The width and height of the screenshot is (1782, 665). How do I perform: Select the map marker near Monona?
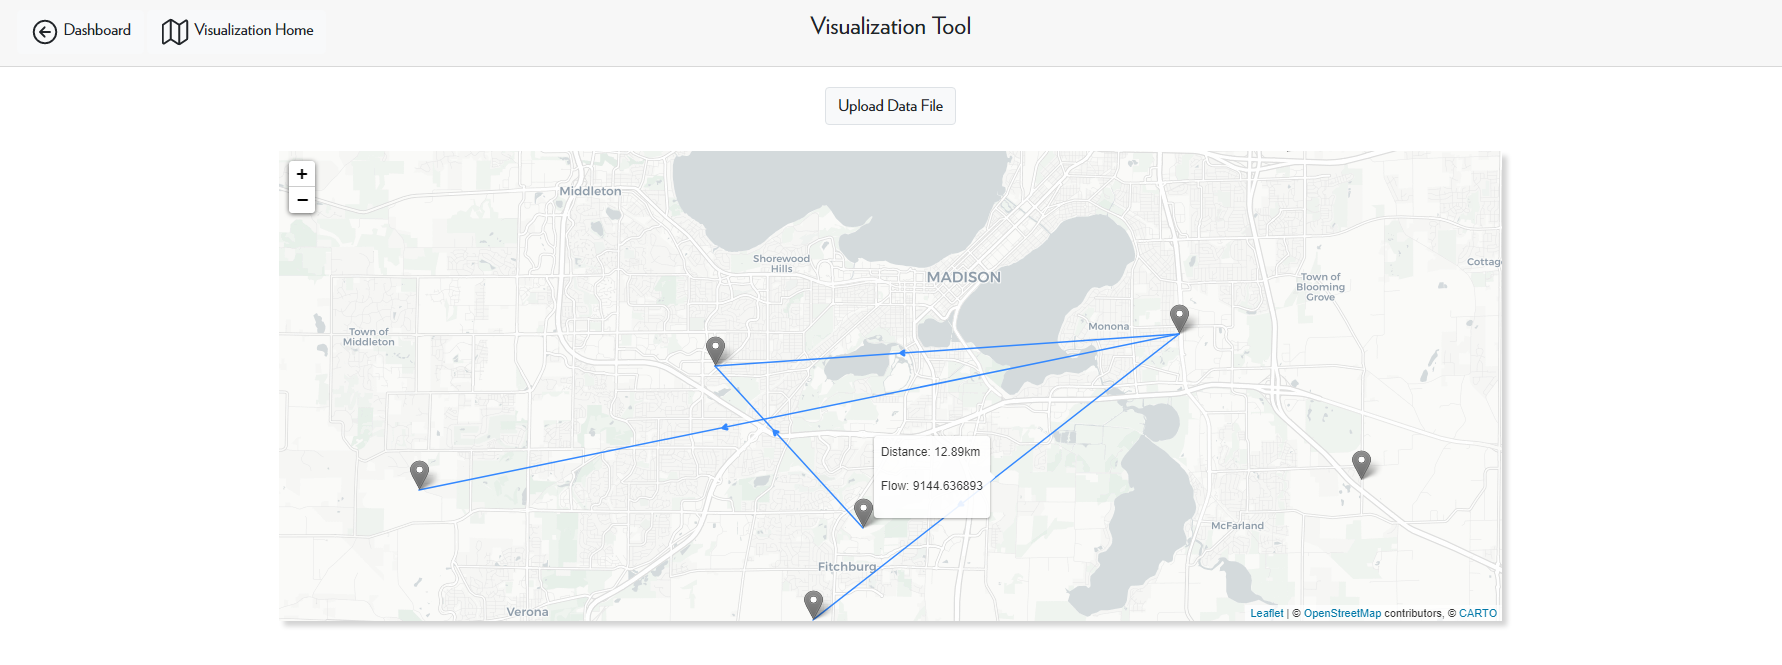(x=1180, y=318)
